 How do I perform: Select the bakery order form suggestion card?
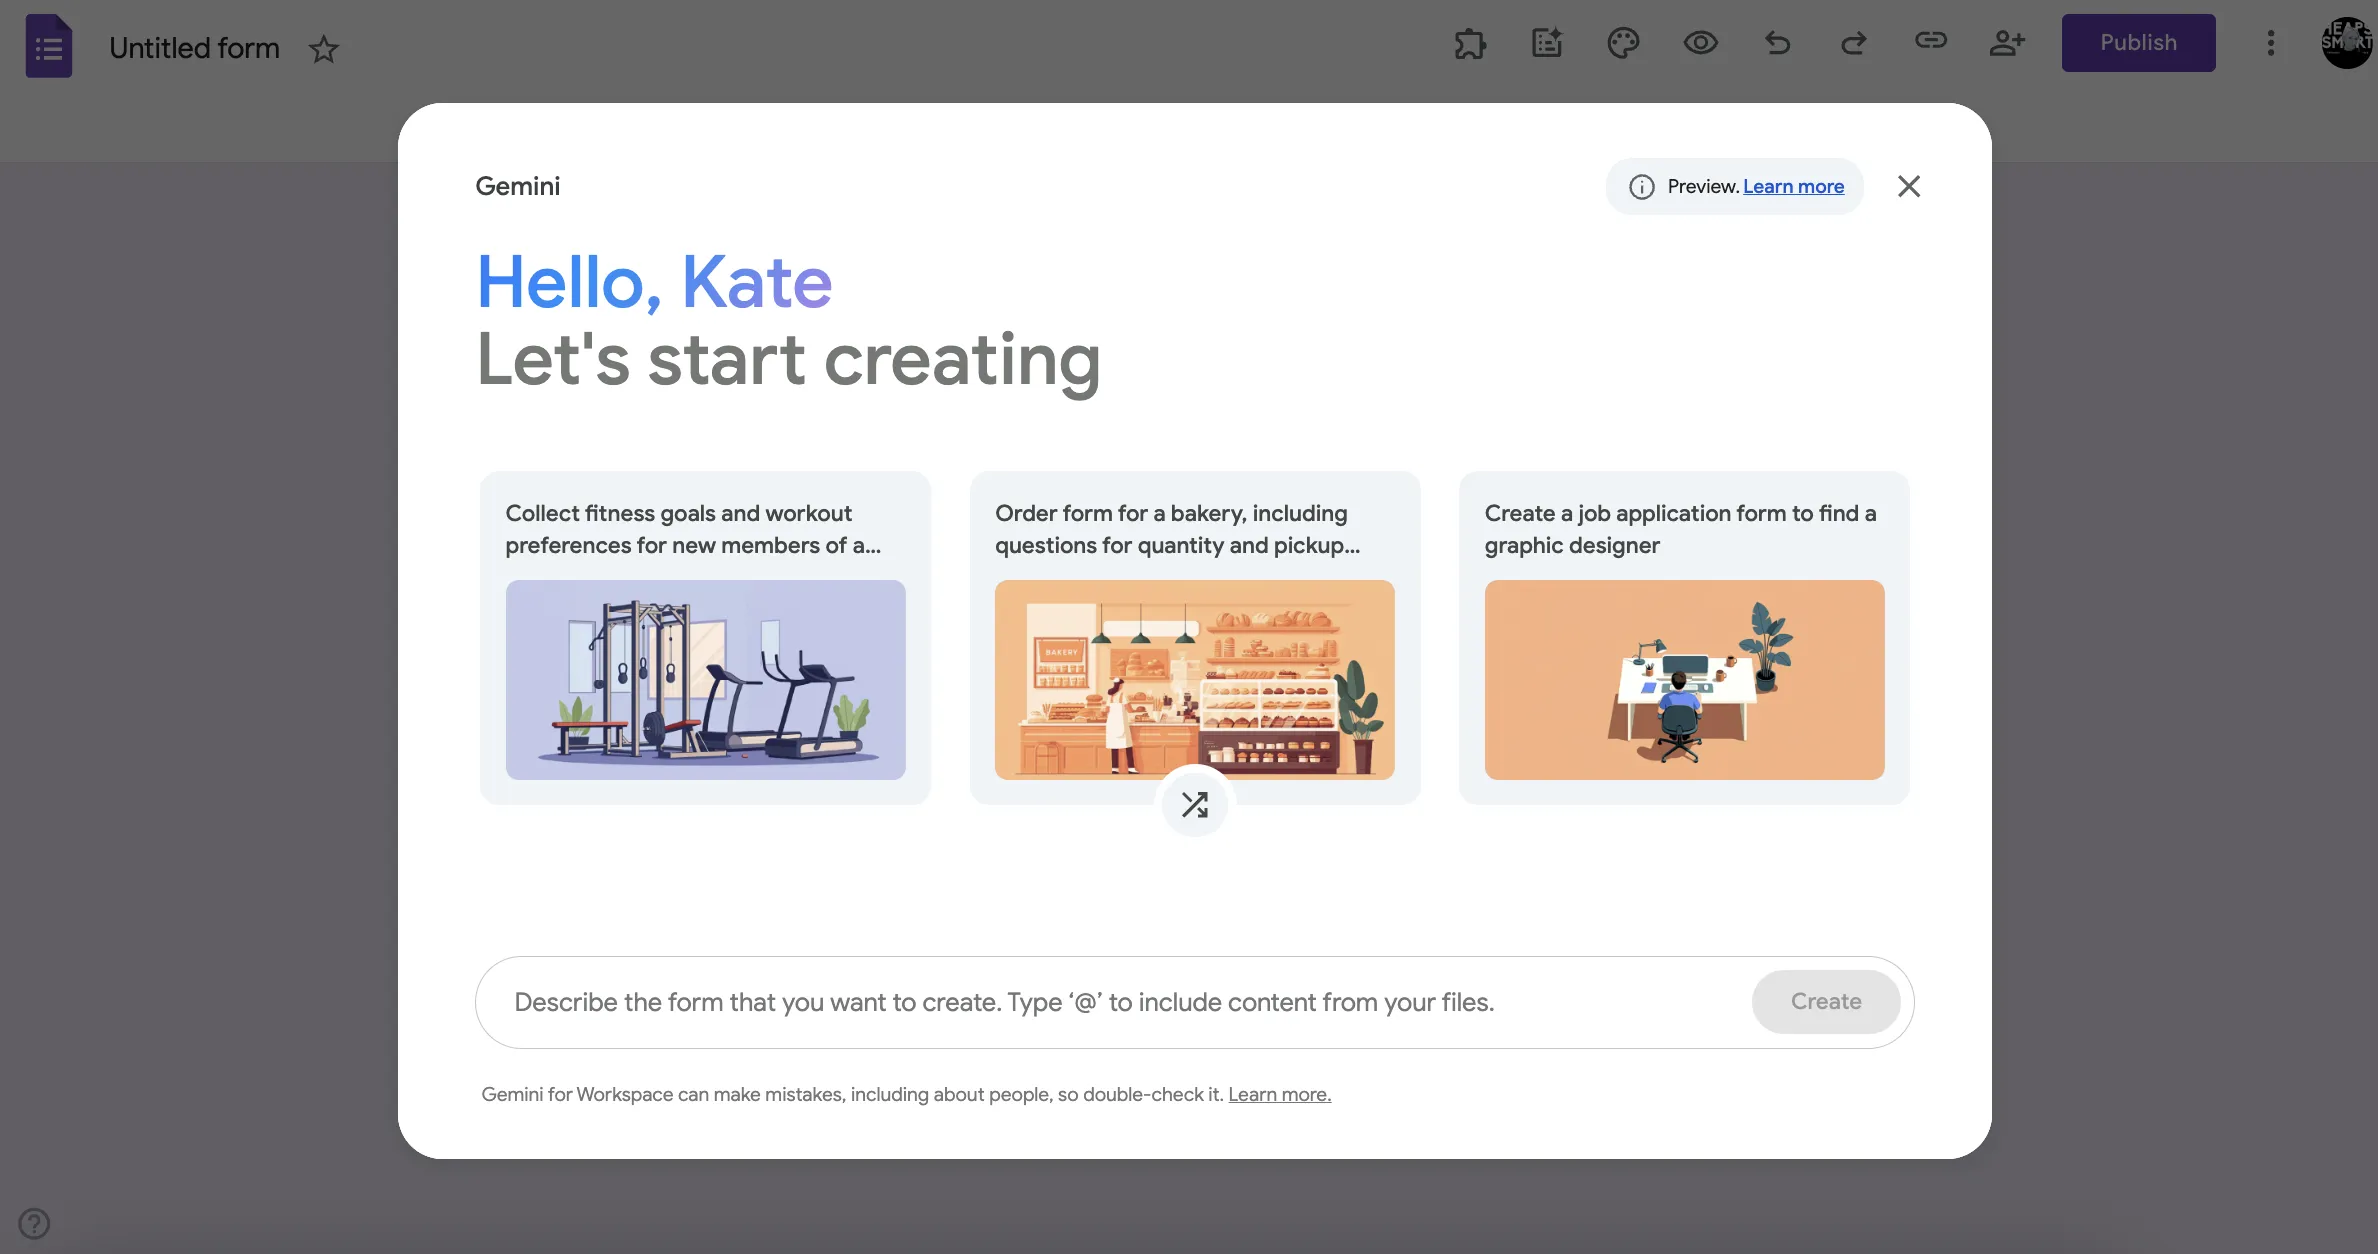(x=1195, y=638)
